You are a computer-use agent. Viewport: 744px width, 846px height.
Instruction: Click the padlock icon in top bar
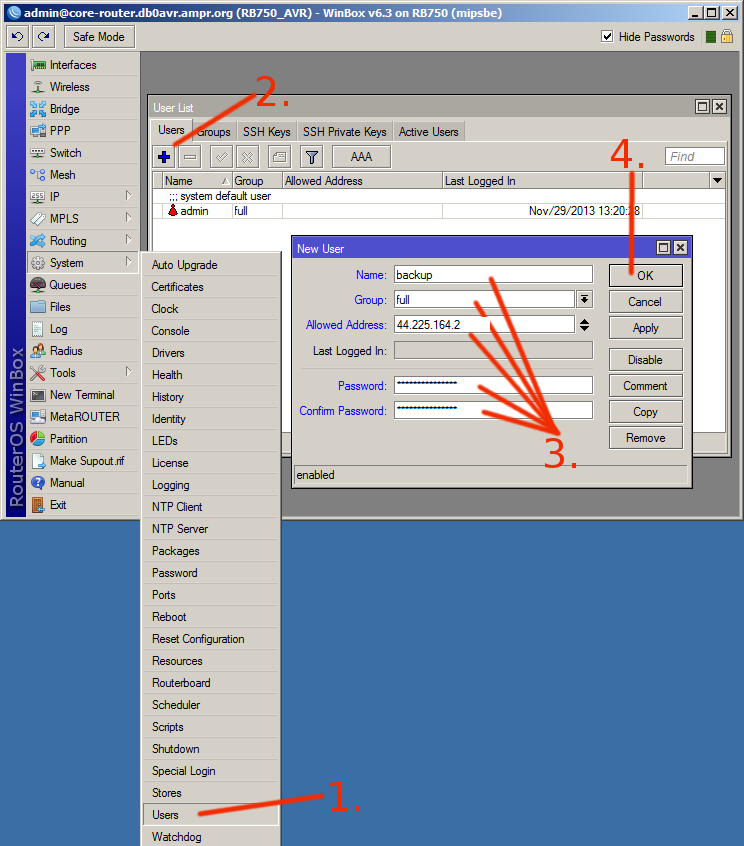pos(727,36)
